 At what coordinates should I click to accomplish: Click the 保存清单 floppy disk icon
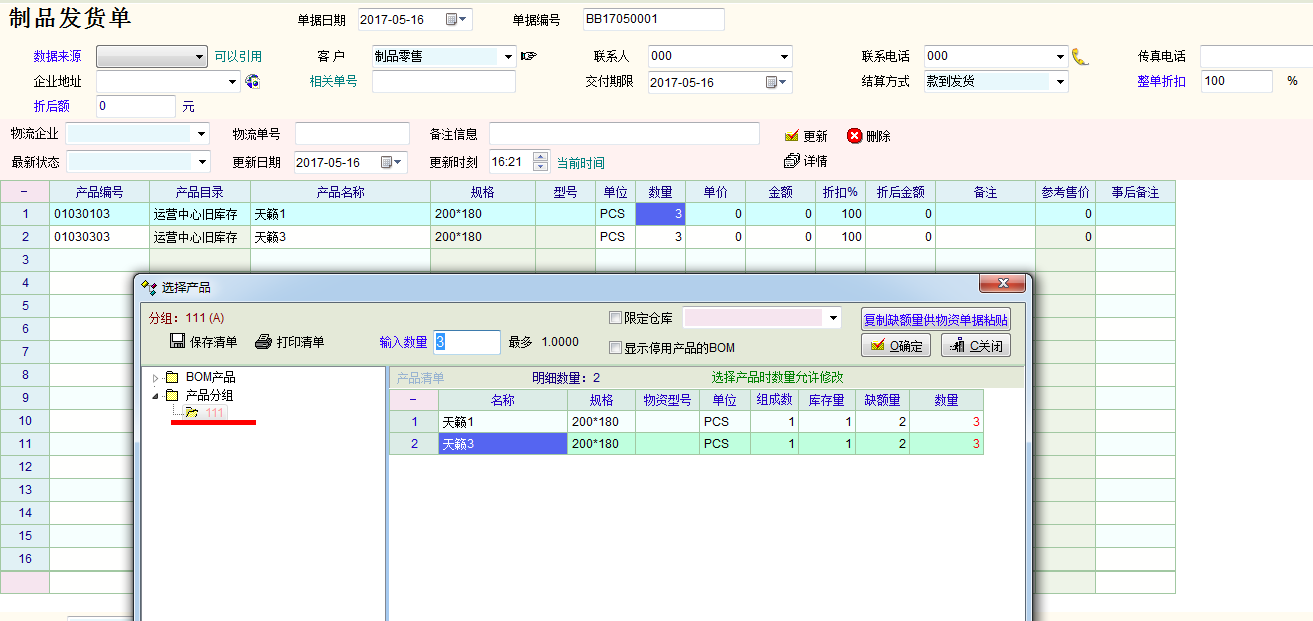tap(178, 342)
